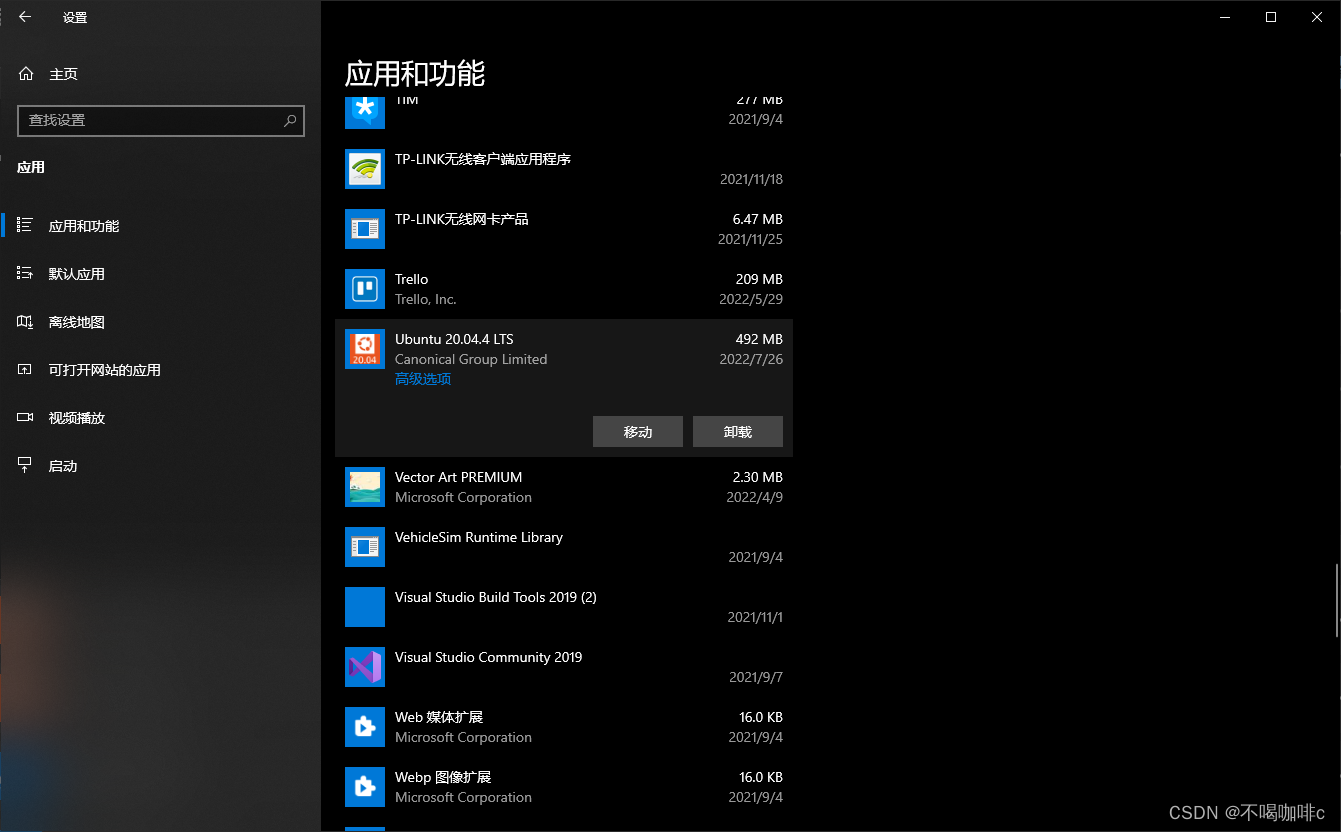Click the Ubuntu 20.04 app icon
The image size is (1341, 832).
[365, 349]
